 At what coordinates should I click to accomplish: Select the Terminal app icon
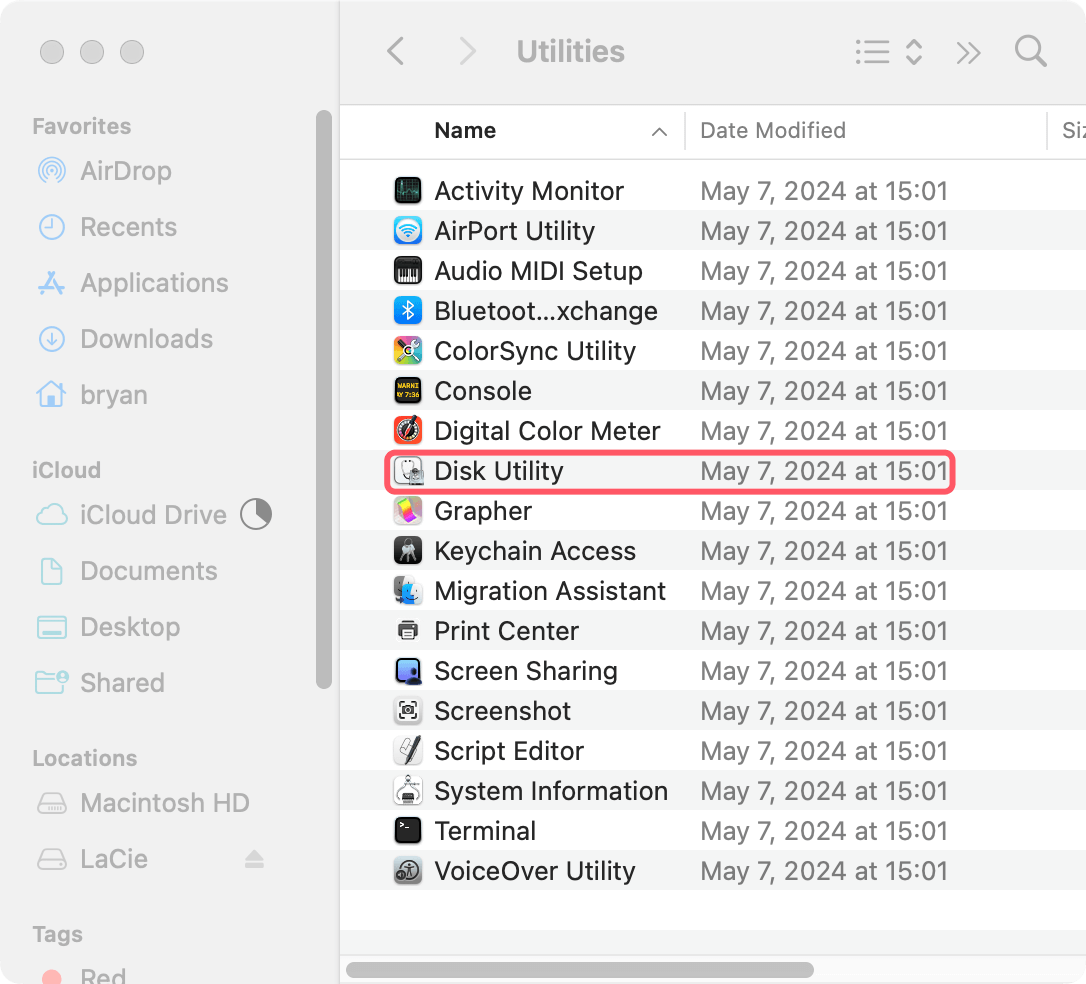click(x=412, y=831)
